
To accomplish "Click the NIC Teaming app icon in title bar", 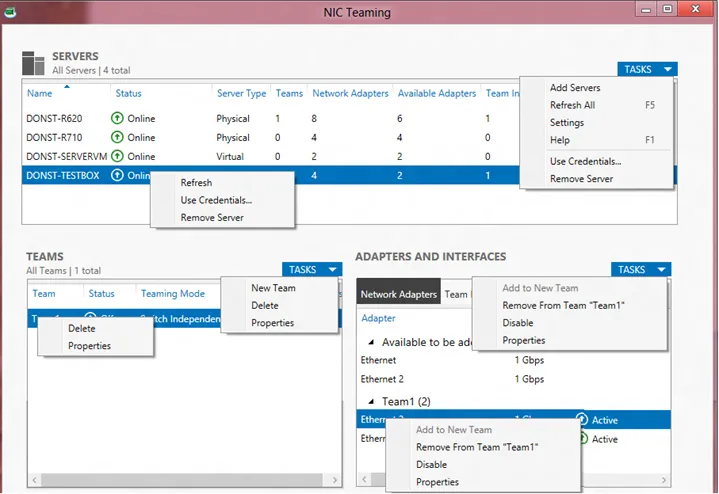I will coord(10,12).
